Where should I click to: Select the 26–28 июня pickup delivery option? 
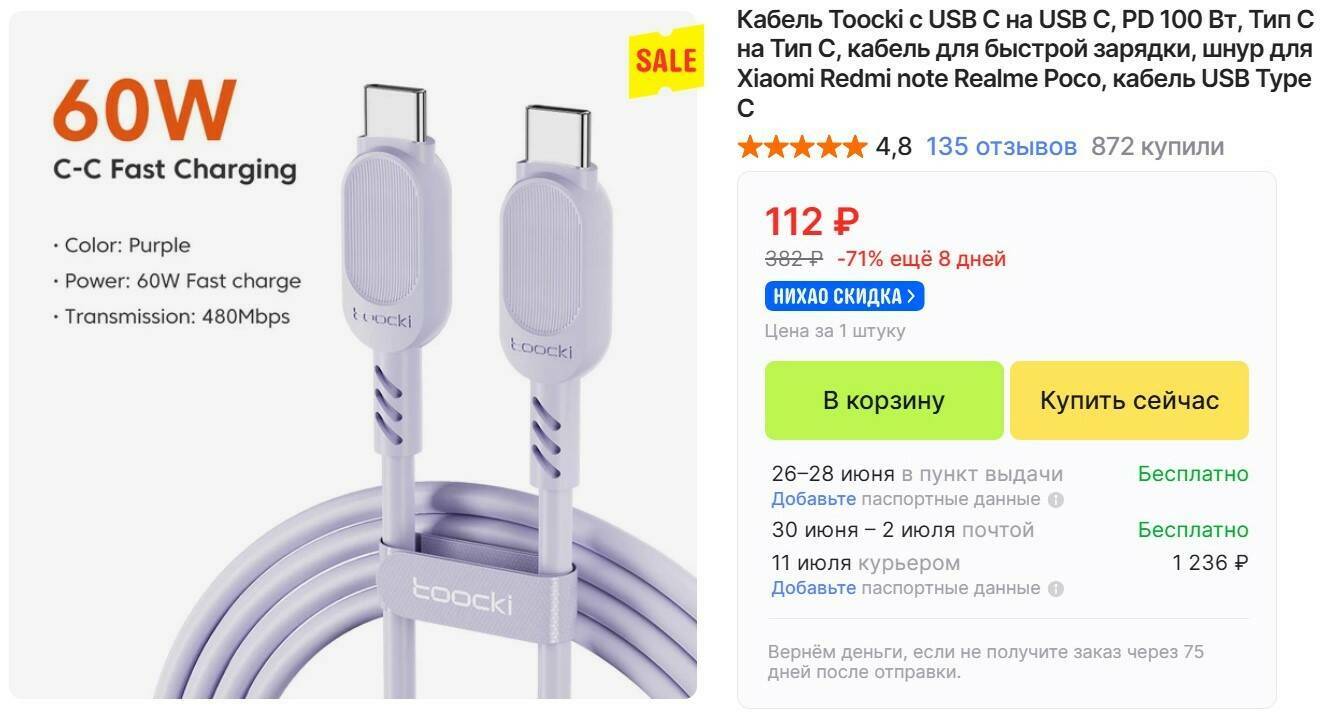tap(1010, 486)
